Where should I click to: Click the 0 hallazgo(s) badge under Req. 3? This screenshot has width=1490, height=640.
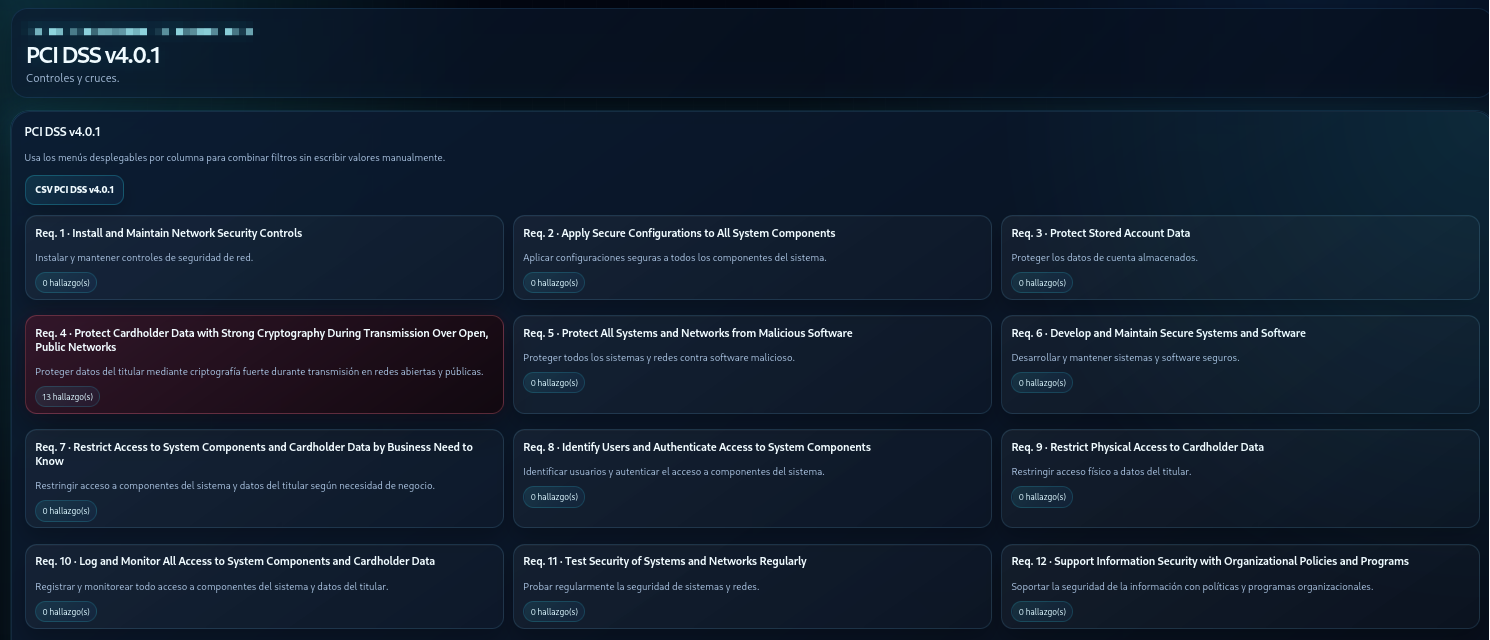(x=1042, y=283)
